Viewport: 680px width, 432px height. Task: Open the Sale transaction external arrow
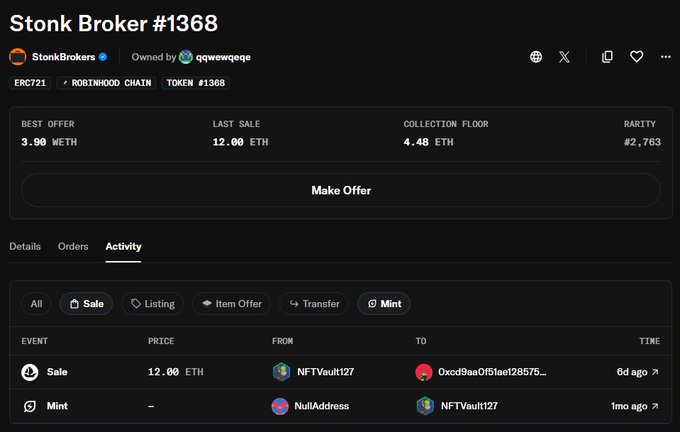coord(655,372)
